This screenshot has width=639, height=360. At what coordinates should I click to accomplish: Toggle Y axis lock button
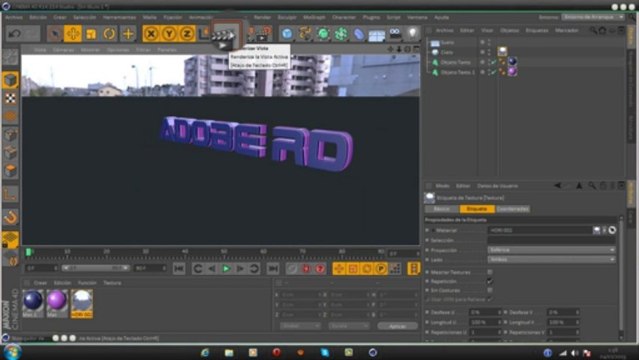[x=169, y=33]
